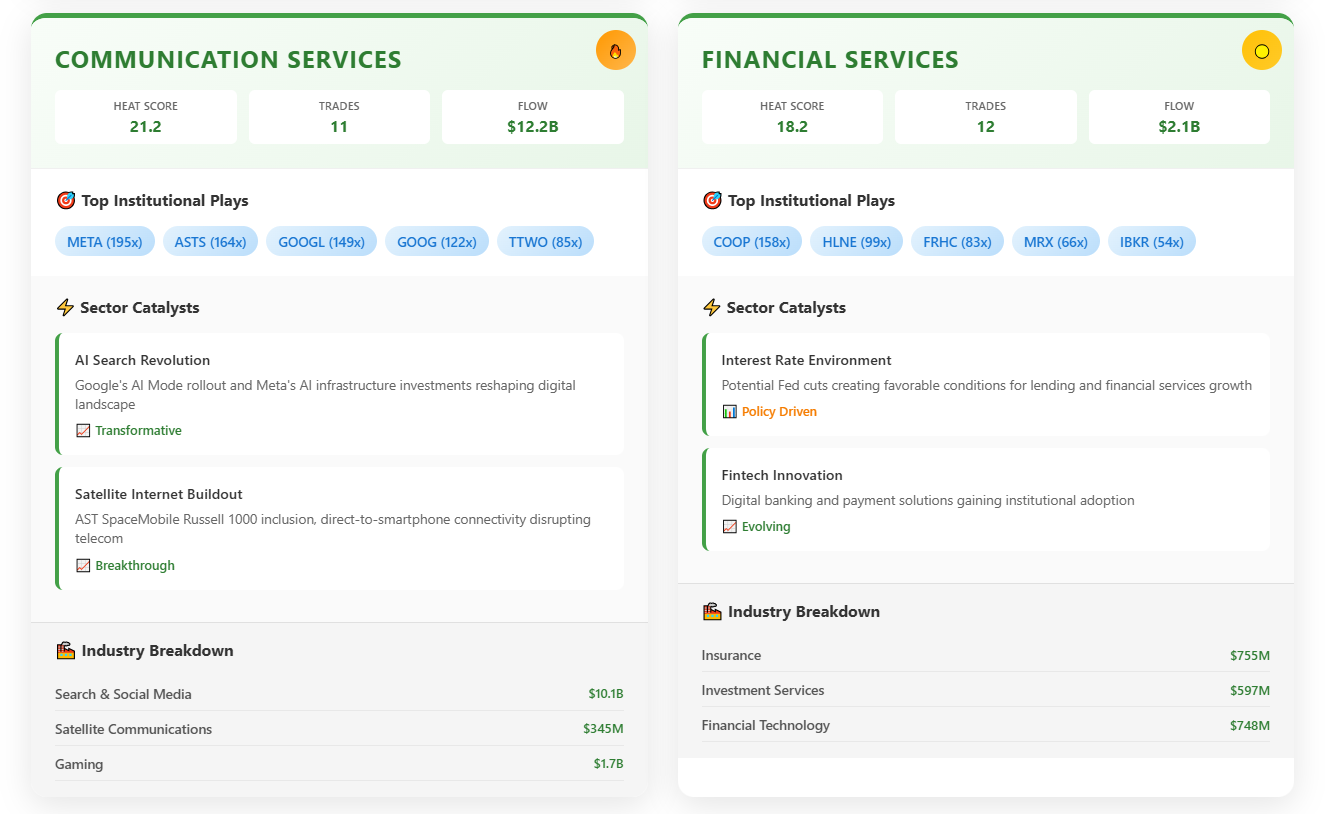The width and height of the screenshot is (1325, 814).
Task: Click the Satellite Communications row
Action: (x=339, y=729)
